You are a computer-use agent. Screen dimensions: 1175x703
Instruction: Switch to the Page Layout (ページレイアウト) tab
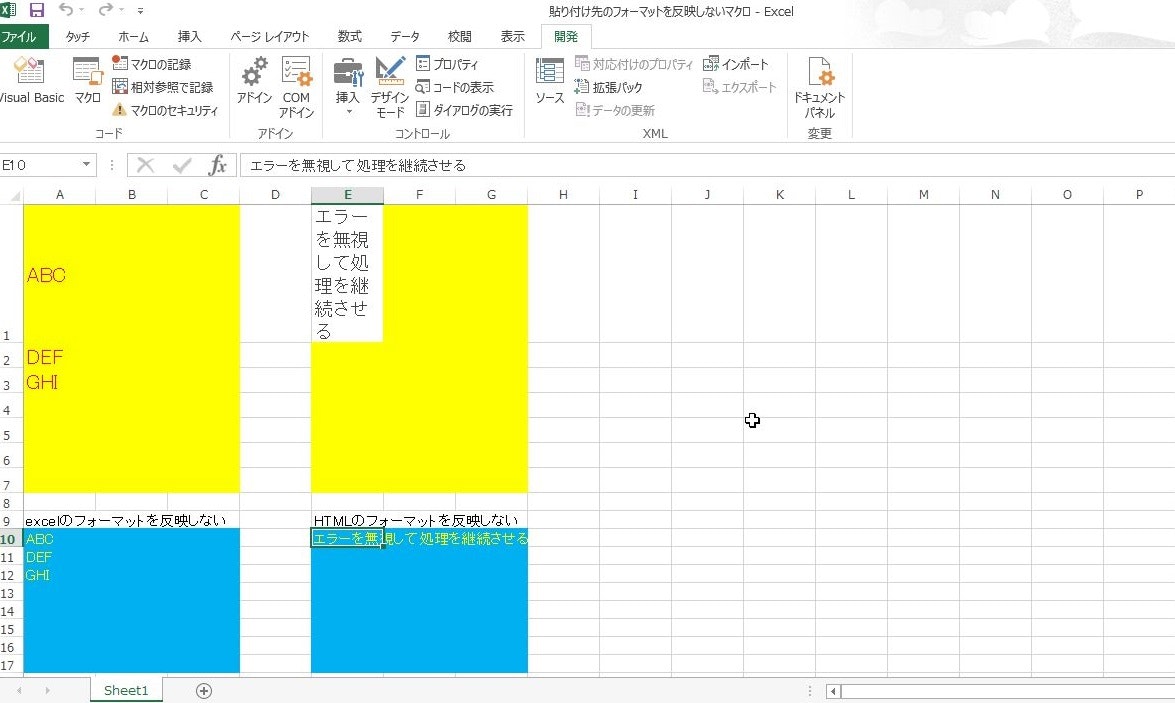point(270,36)
